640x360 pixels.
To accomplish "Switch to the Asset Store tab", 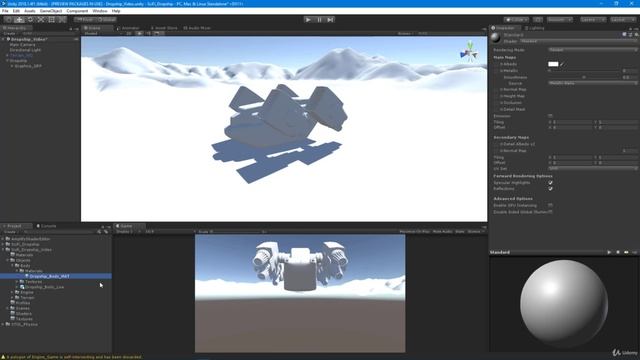I will [164, 28].
